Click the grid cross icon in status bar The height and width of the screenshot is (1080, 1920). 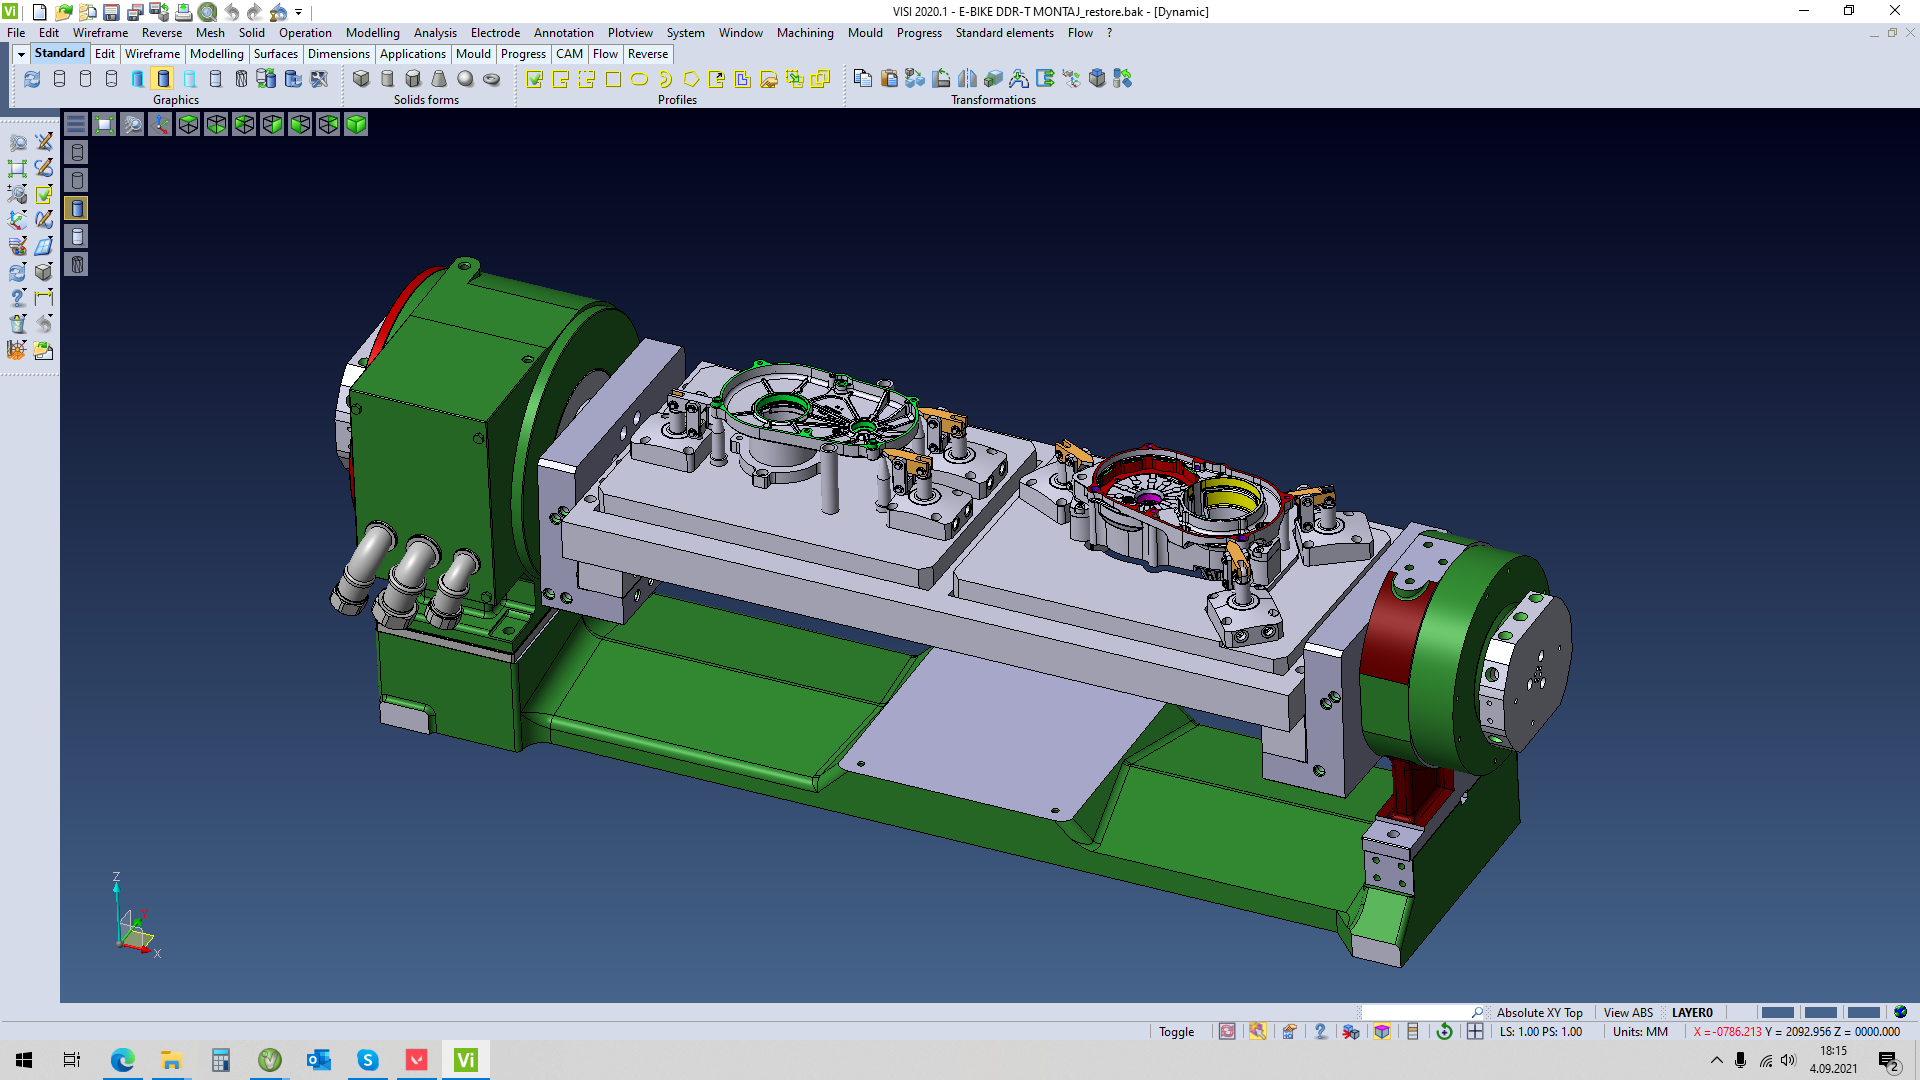click(1475, 1032)
